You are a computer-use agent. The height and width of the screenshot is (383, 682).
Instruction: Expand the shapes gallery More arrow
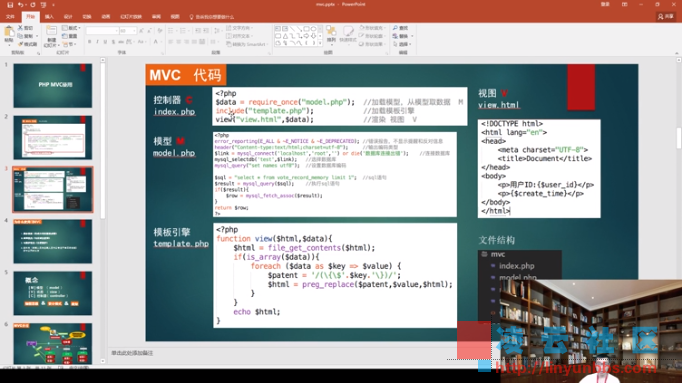click(x=321, y=43)
